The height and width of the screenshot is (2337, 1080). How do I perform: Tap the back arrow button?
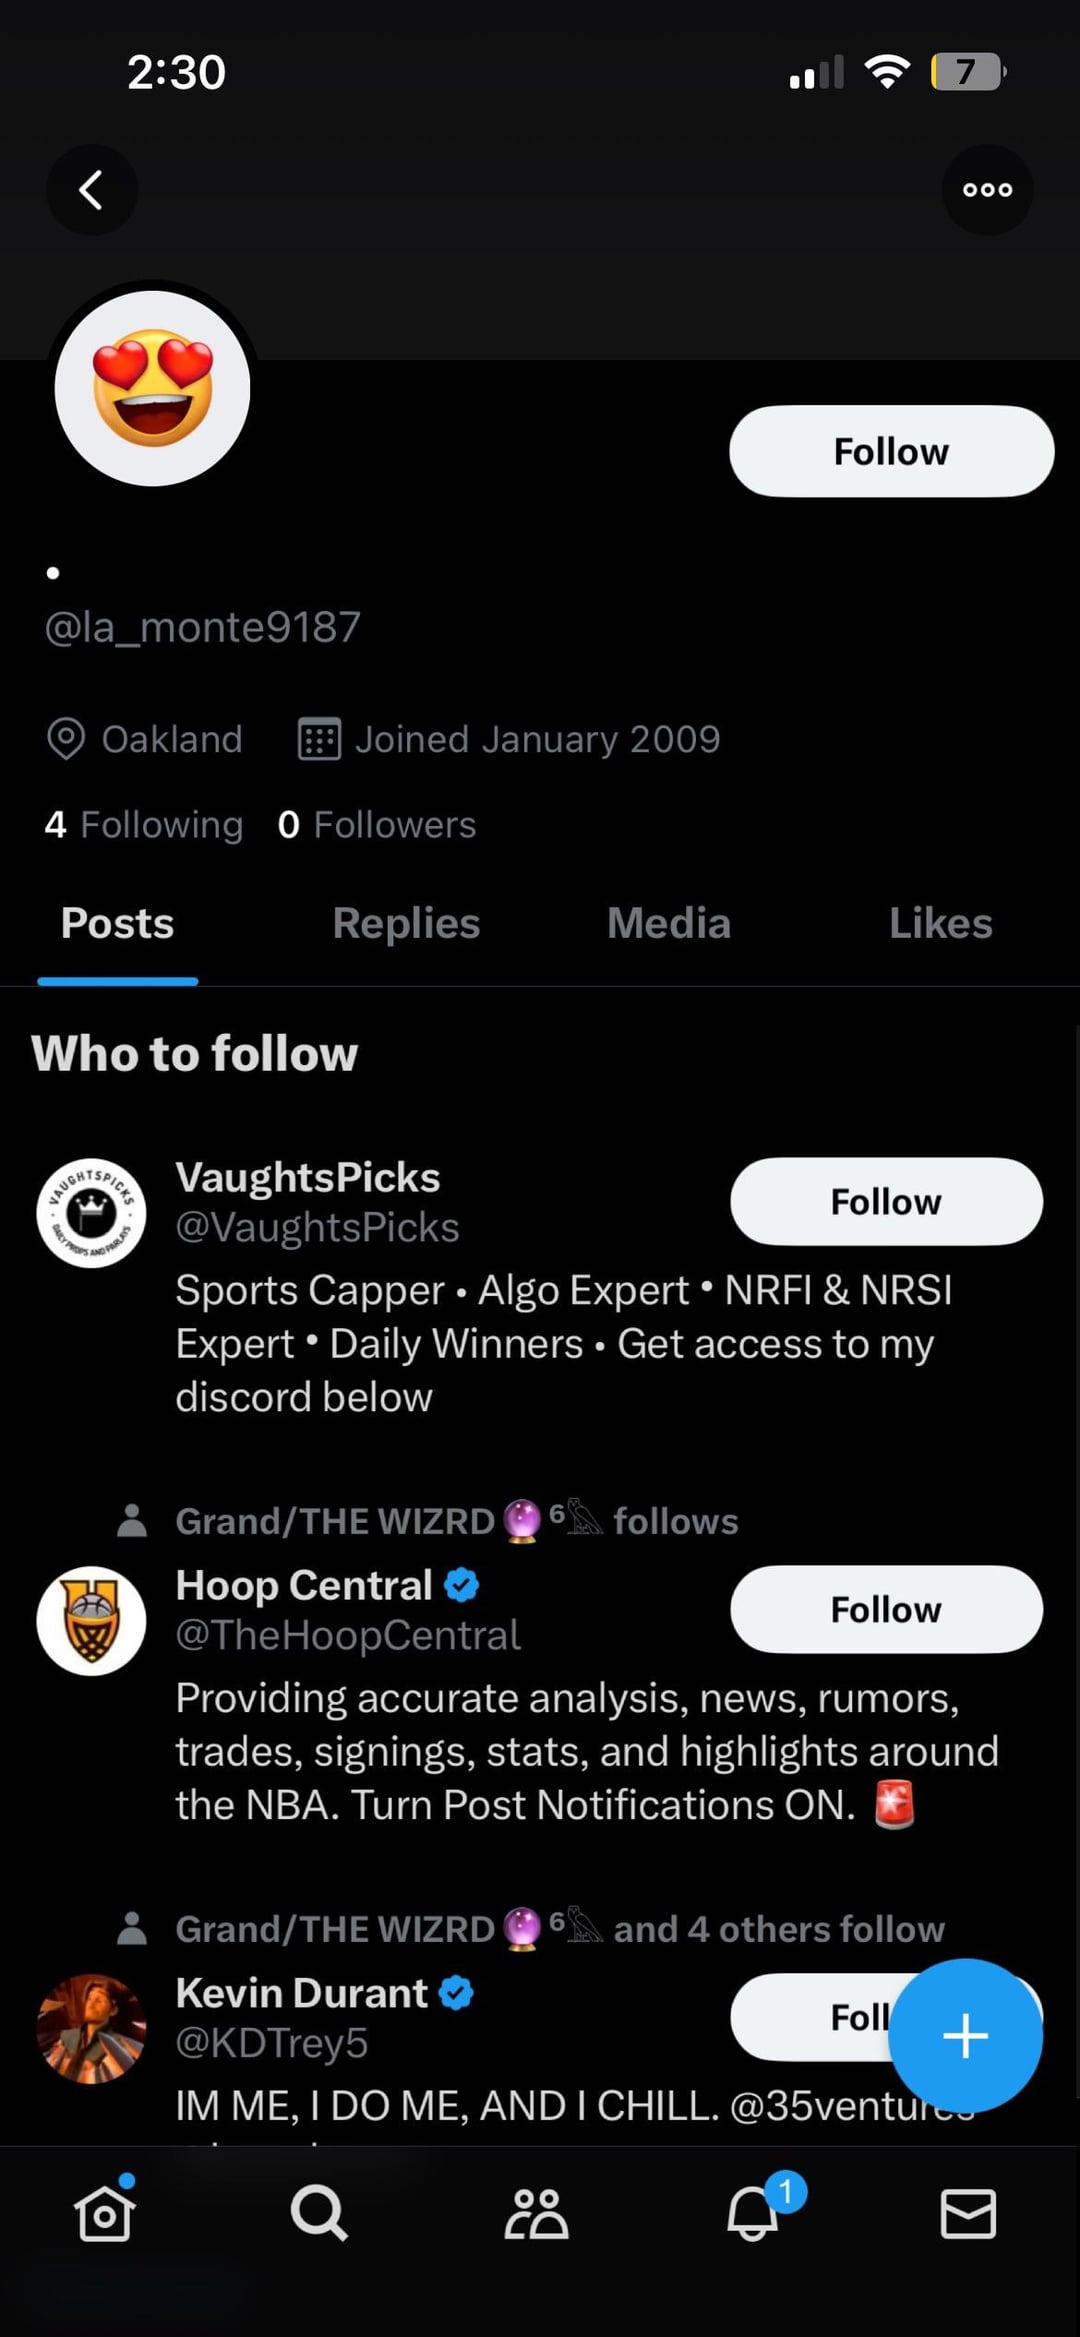(91, 190)
